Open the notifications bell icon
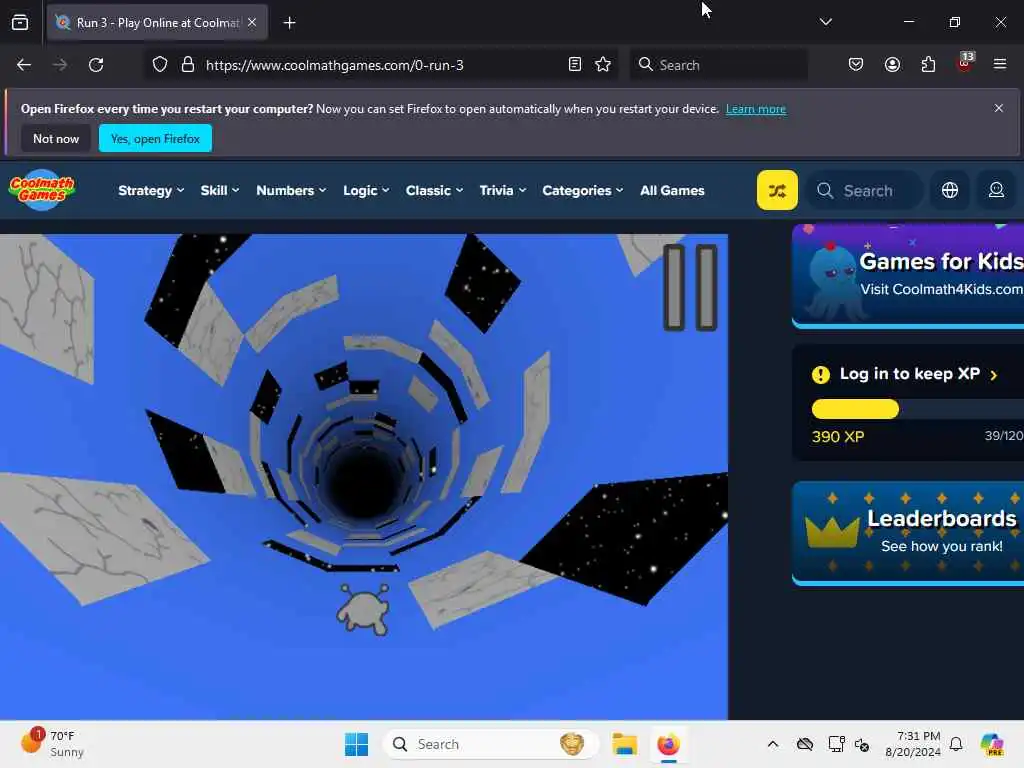This screenshot has height=768, width=1024. pyautogui.click(x=956, y=744)
